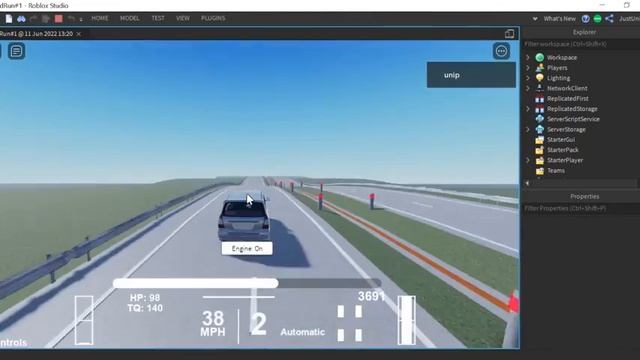The height and width of the screenshot is (360, 640).
Task: Close the Run#1 document tab
Action: 79,34
